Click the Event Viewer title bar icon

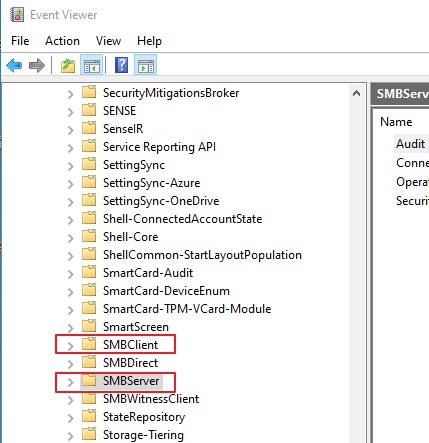pos(17,15)
